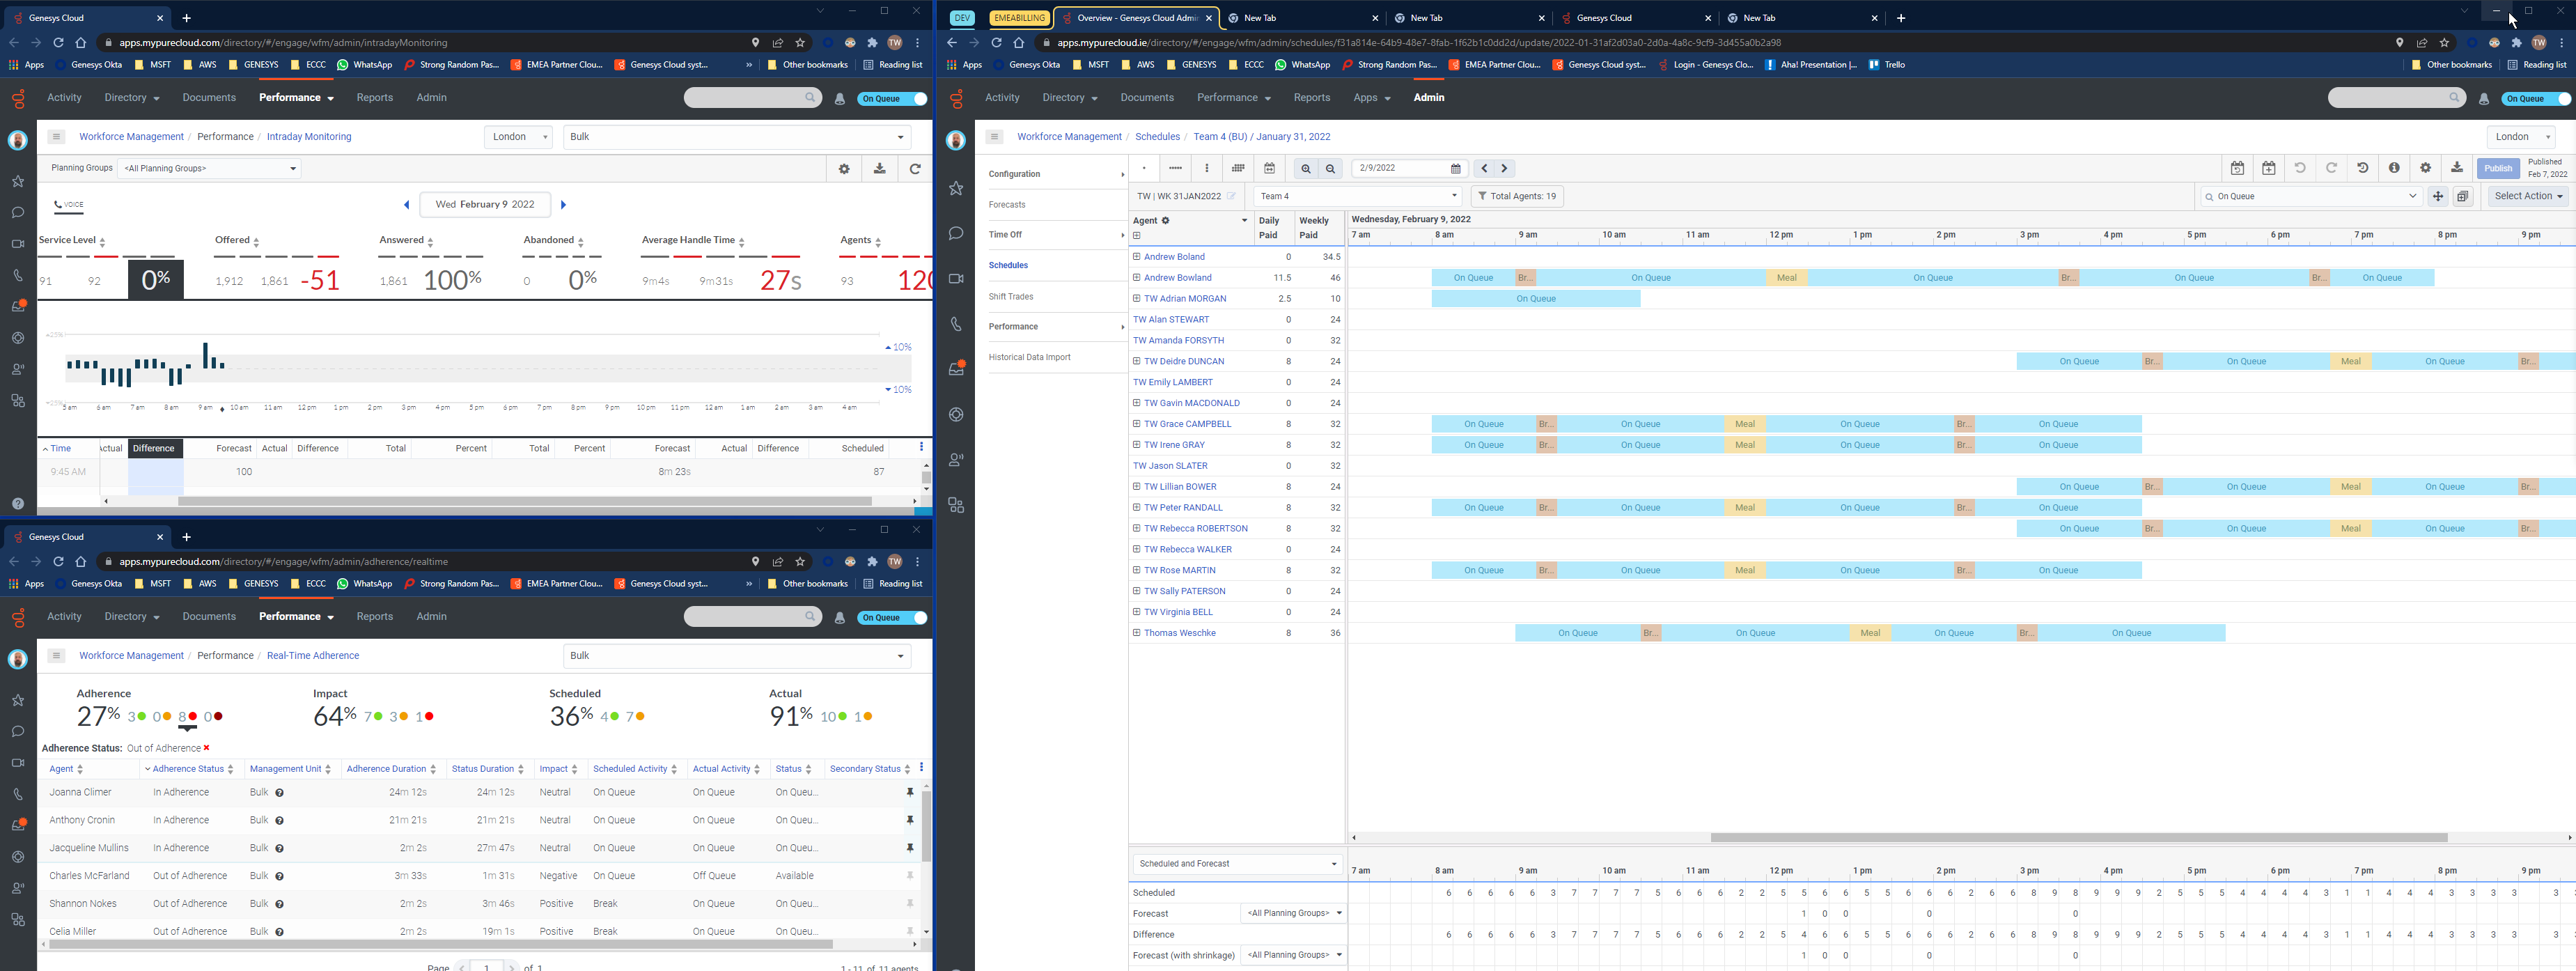Remove the Out of Adherence status filter

[x=206, y=747]
